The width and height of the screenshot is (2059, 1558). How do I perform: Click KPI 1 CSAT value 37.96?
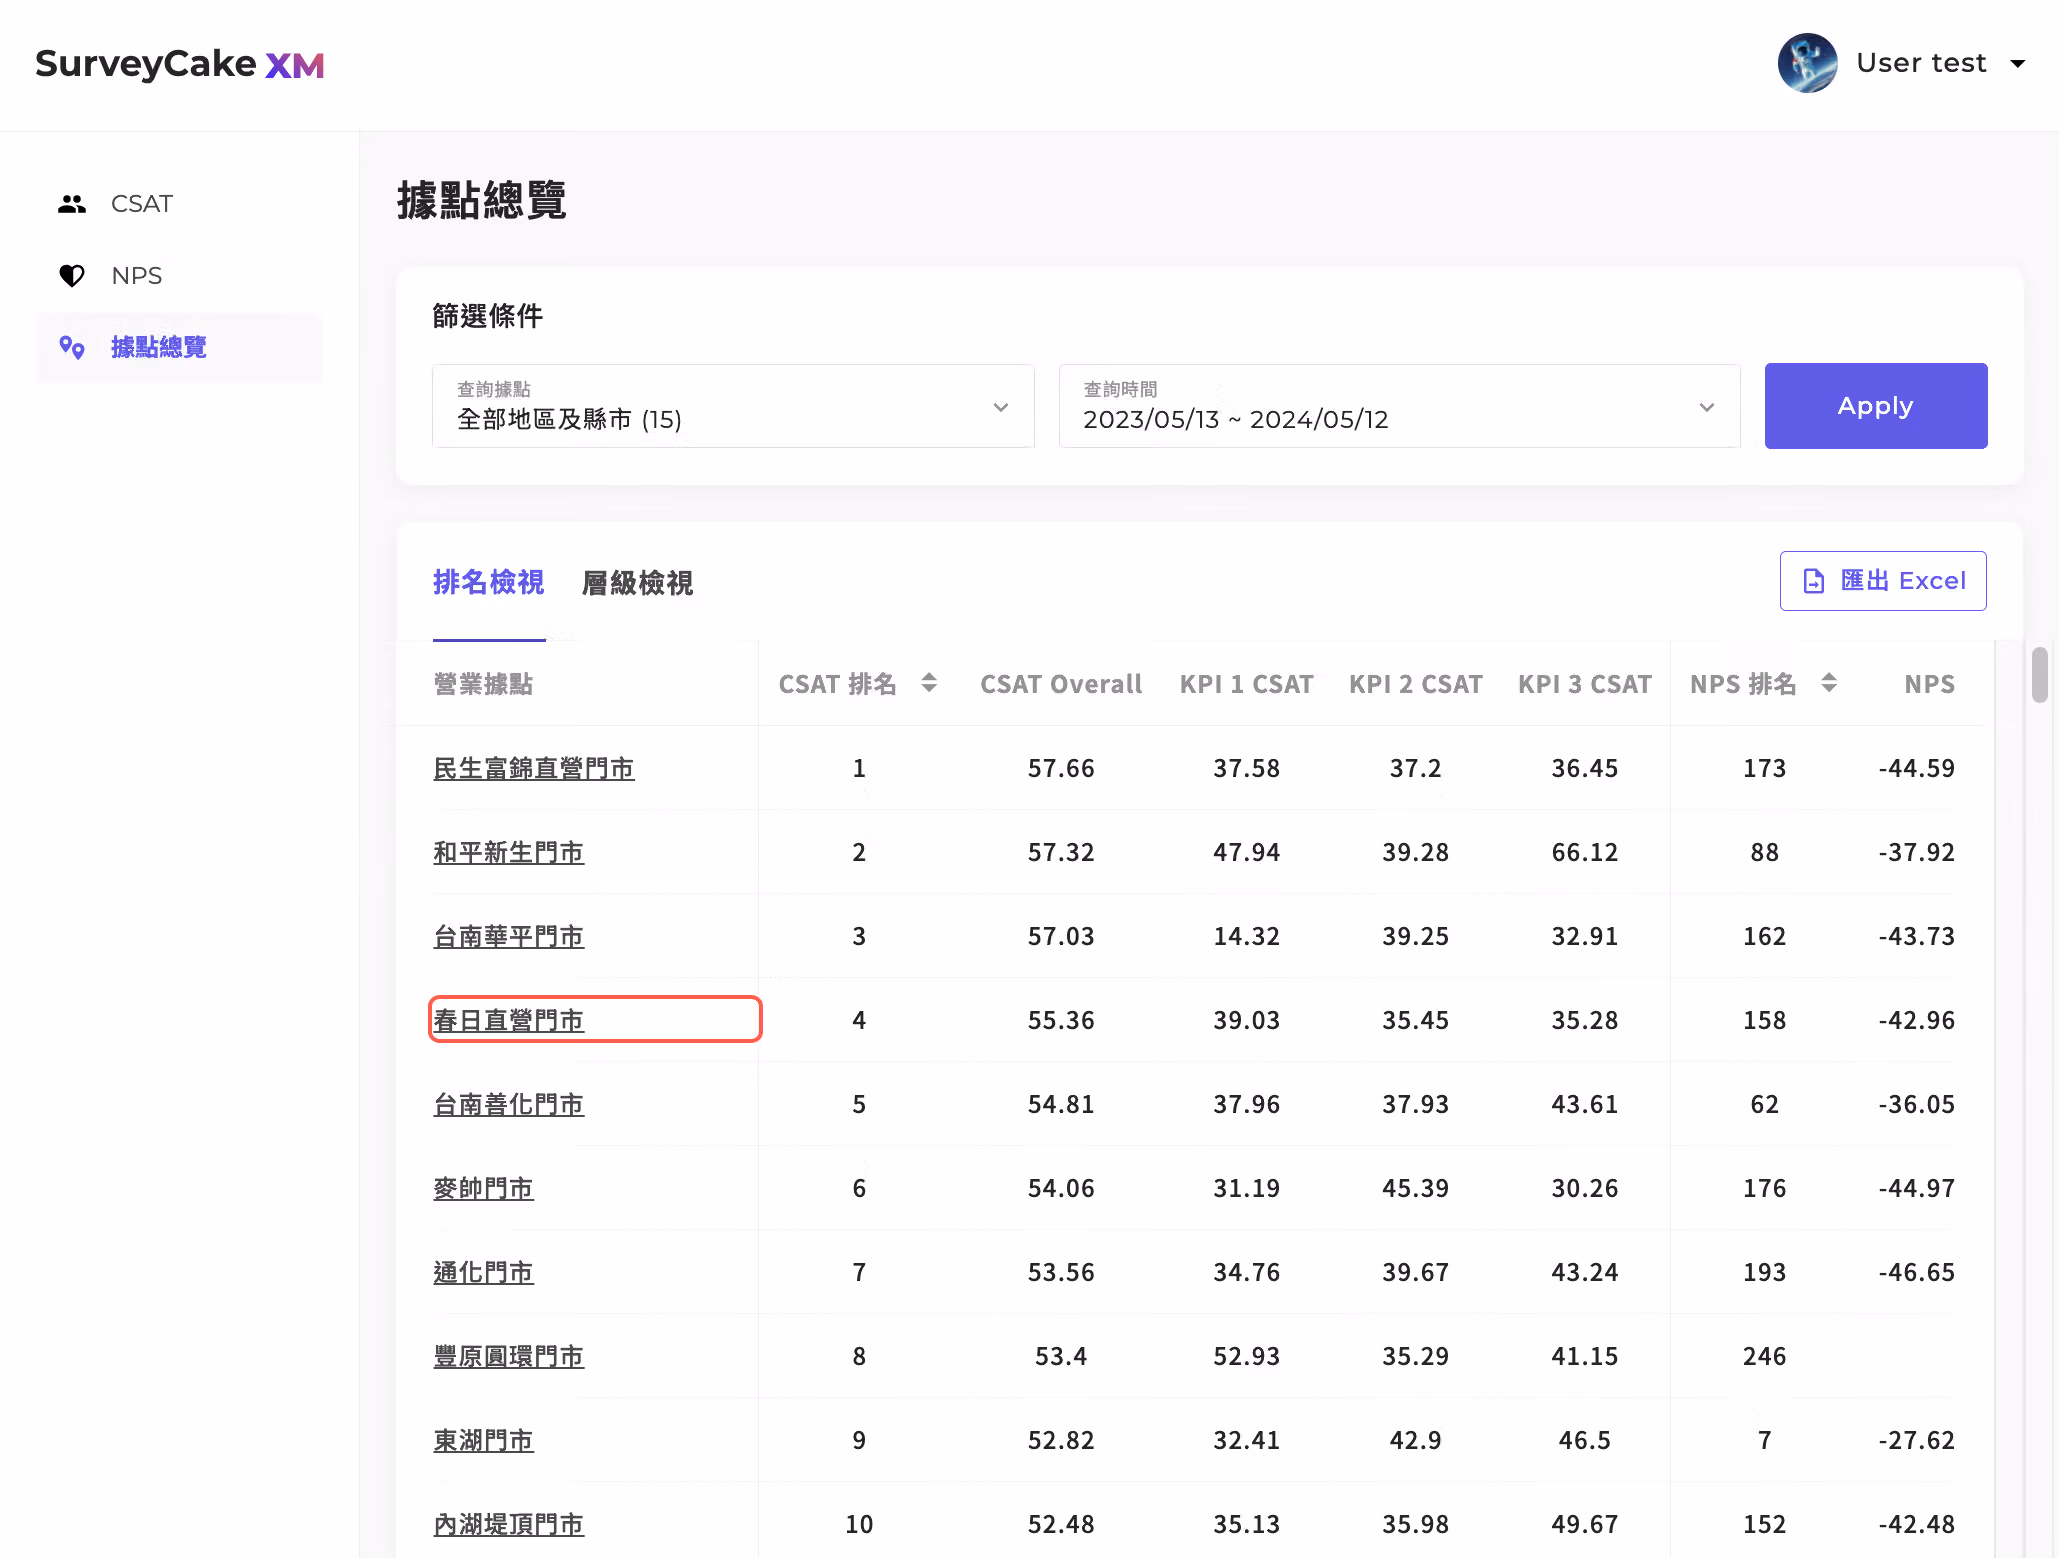[x=1247, y=1105]
